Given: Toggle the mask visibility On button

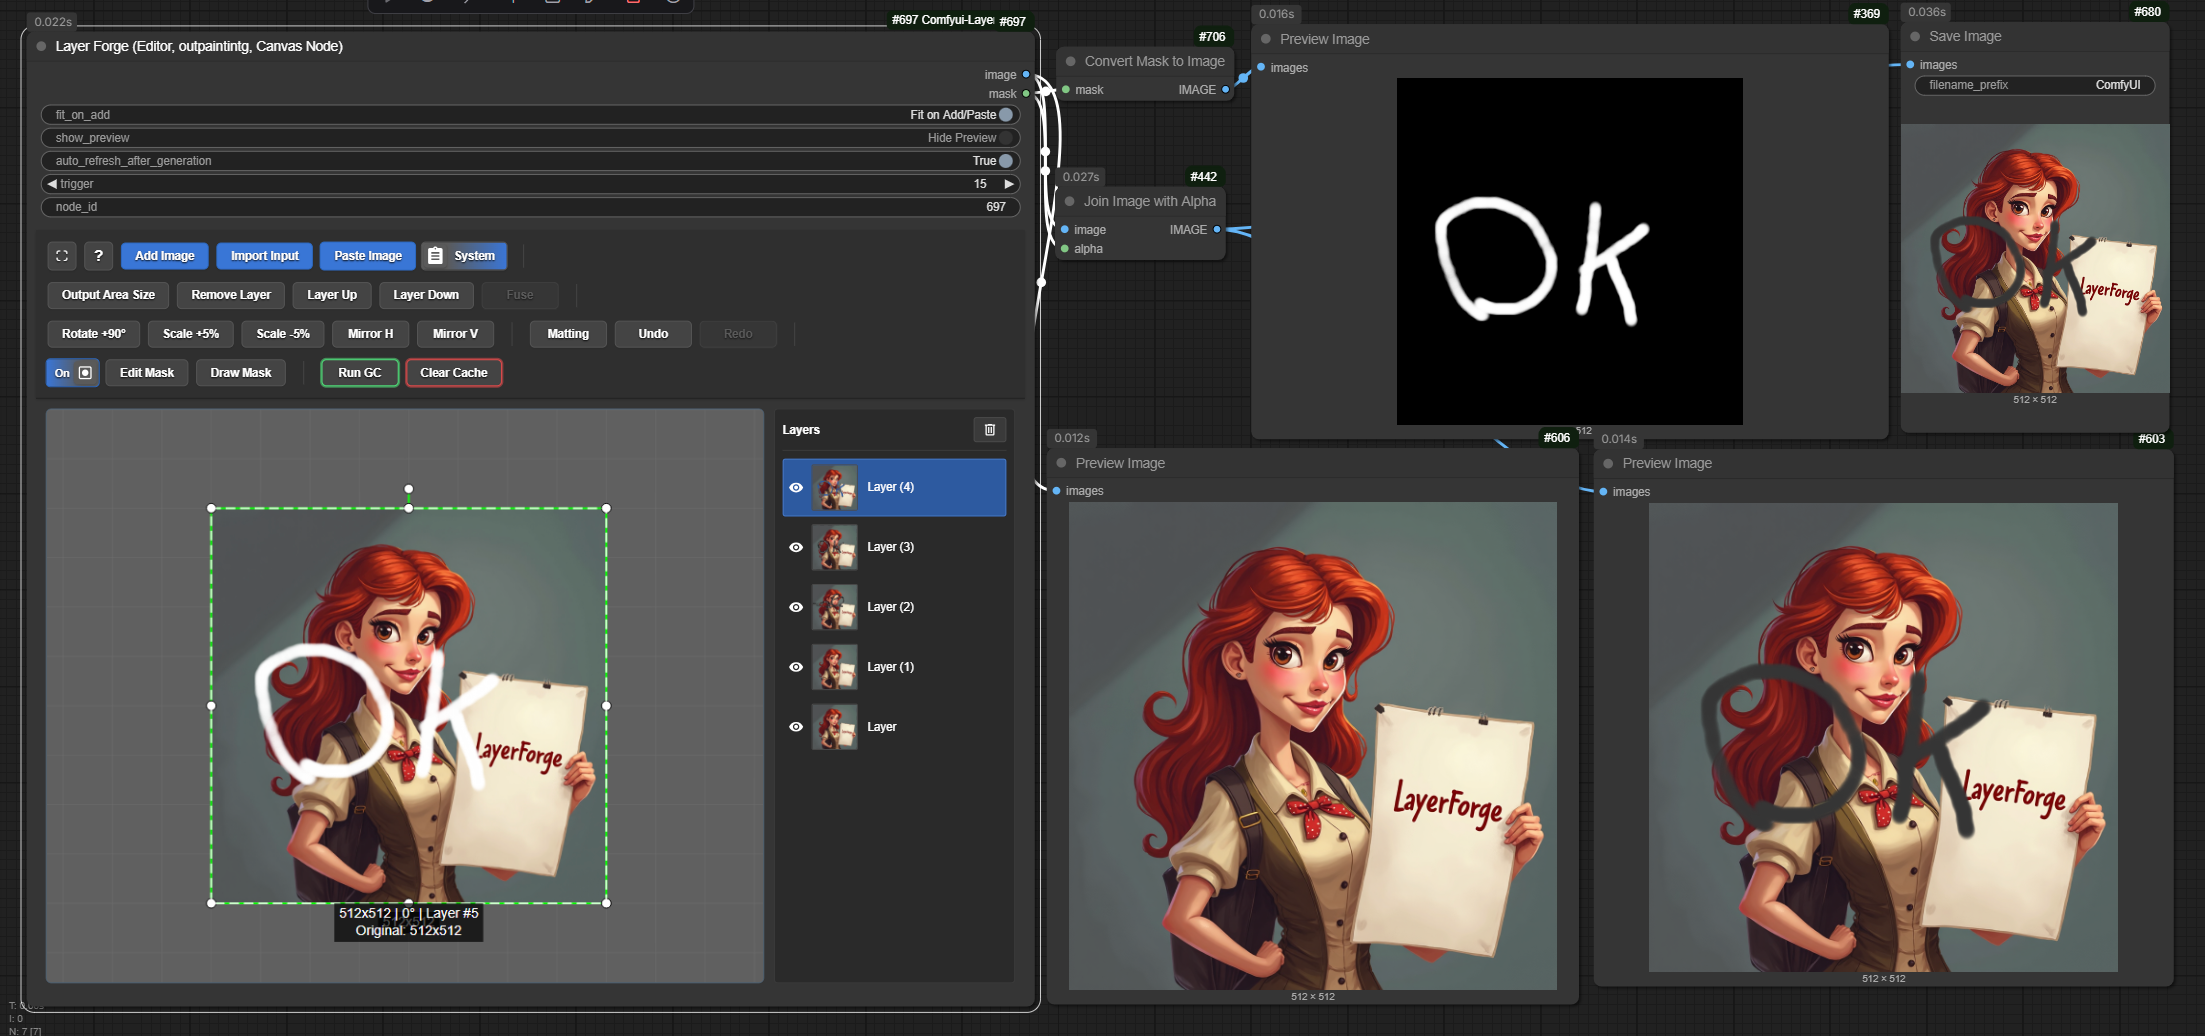Looking at the screenshot, I should [x=72, y=373].
